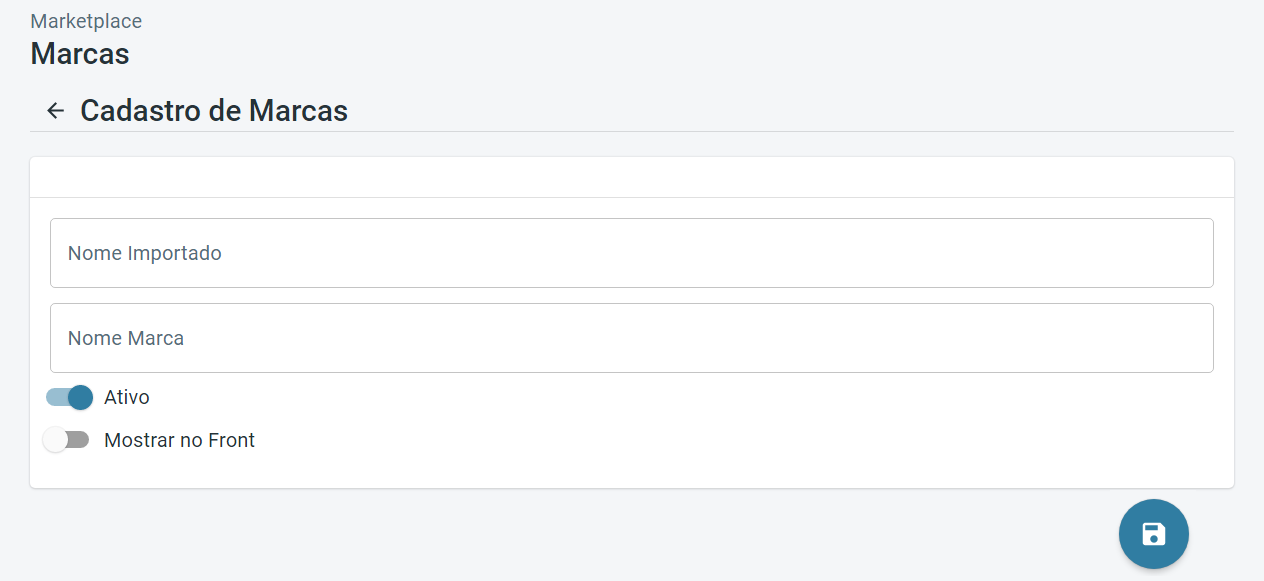Image resolution: width=1264 pixels, height=581 pixels.
Task: Focus the Nome Marca text field
Action: pyautogui.click(x=631, y=338)
